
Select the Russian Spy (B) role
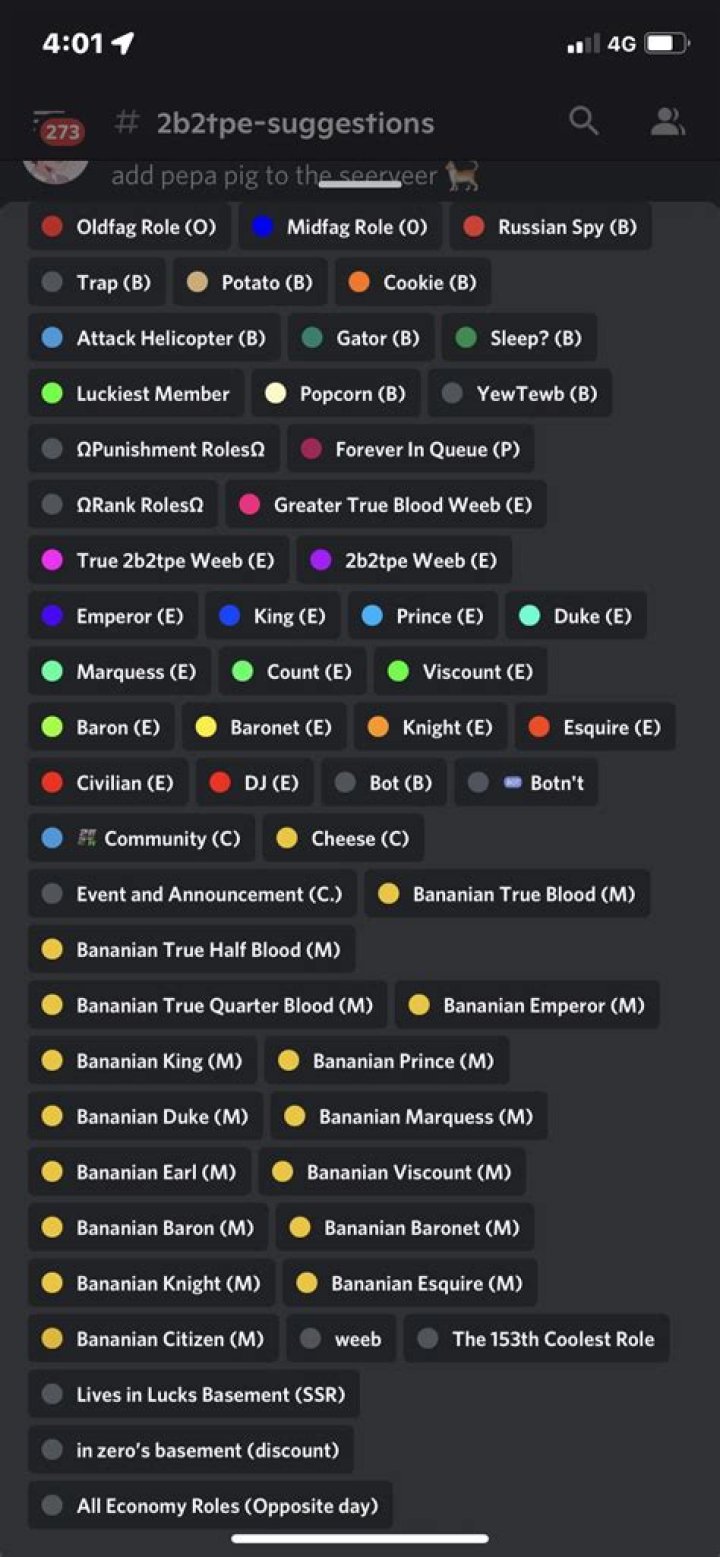551,227
